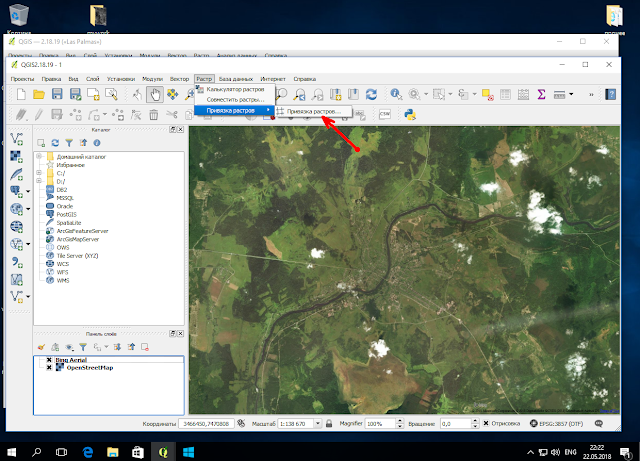Click the coordinates input field
The width and height of the screenshot is (640, 461).
coord(206,423)
